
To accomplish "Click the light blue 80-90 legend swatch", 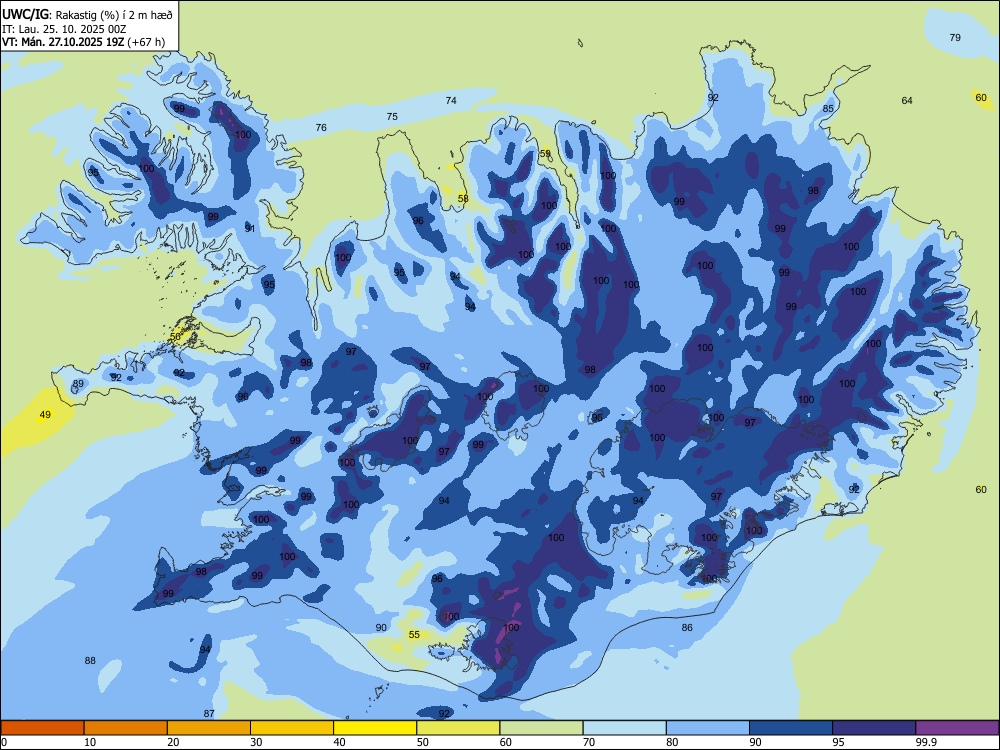I will click(708, 728).
